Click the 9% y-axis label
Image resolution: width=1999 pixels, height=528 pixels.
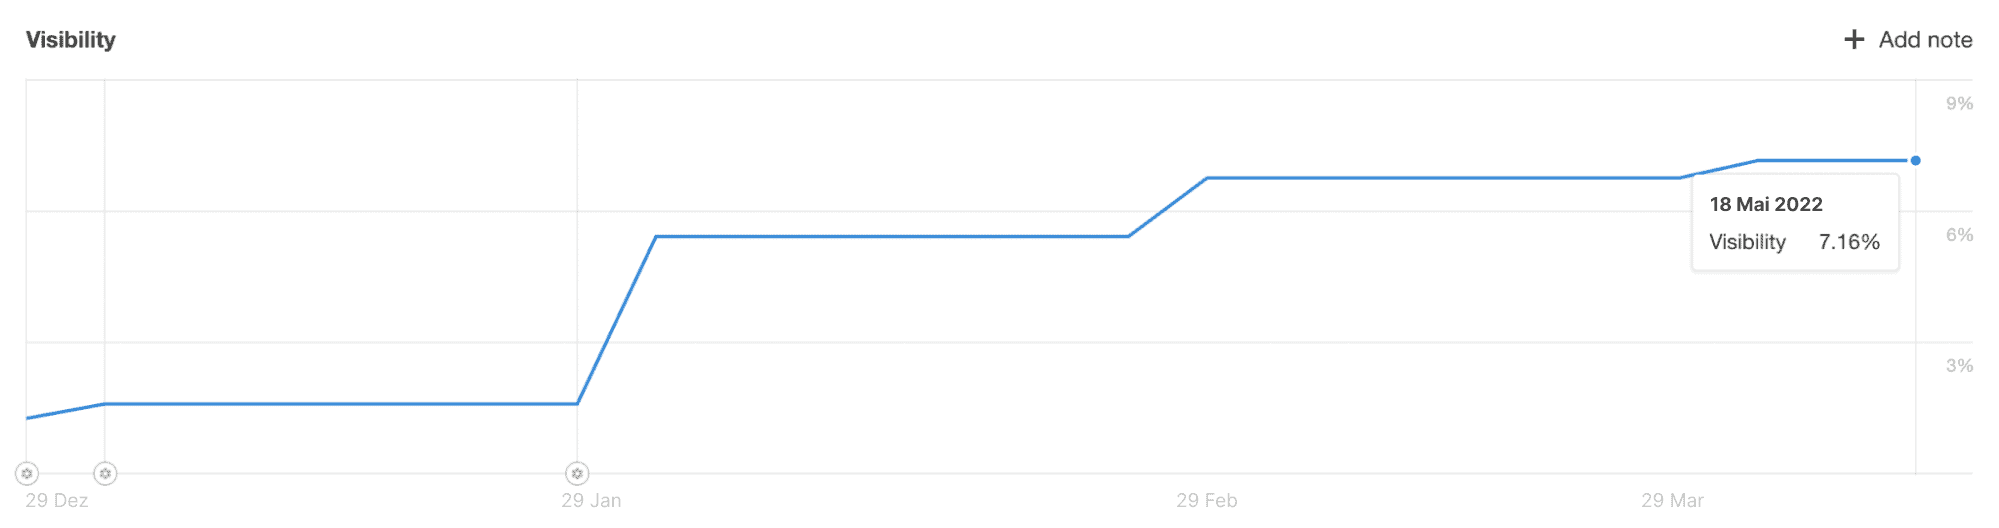pos(1959,104)
